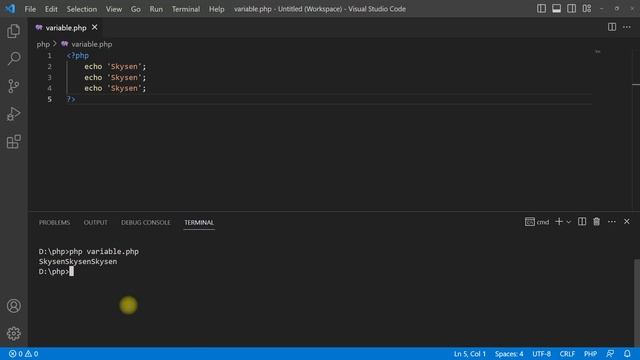640x360 pixels.
Task: Switch to the OUTPUT tab
Action: pos(96,222)
